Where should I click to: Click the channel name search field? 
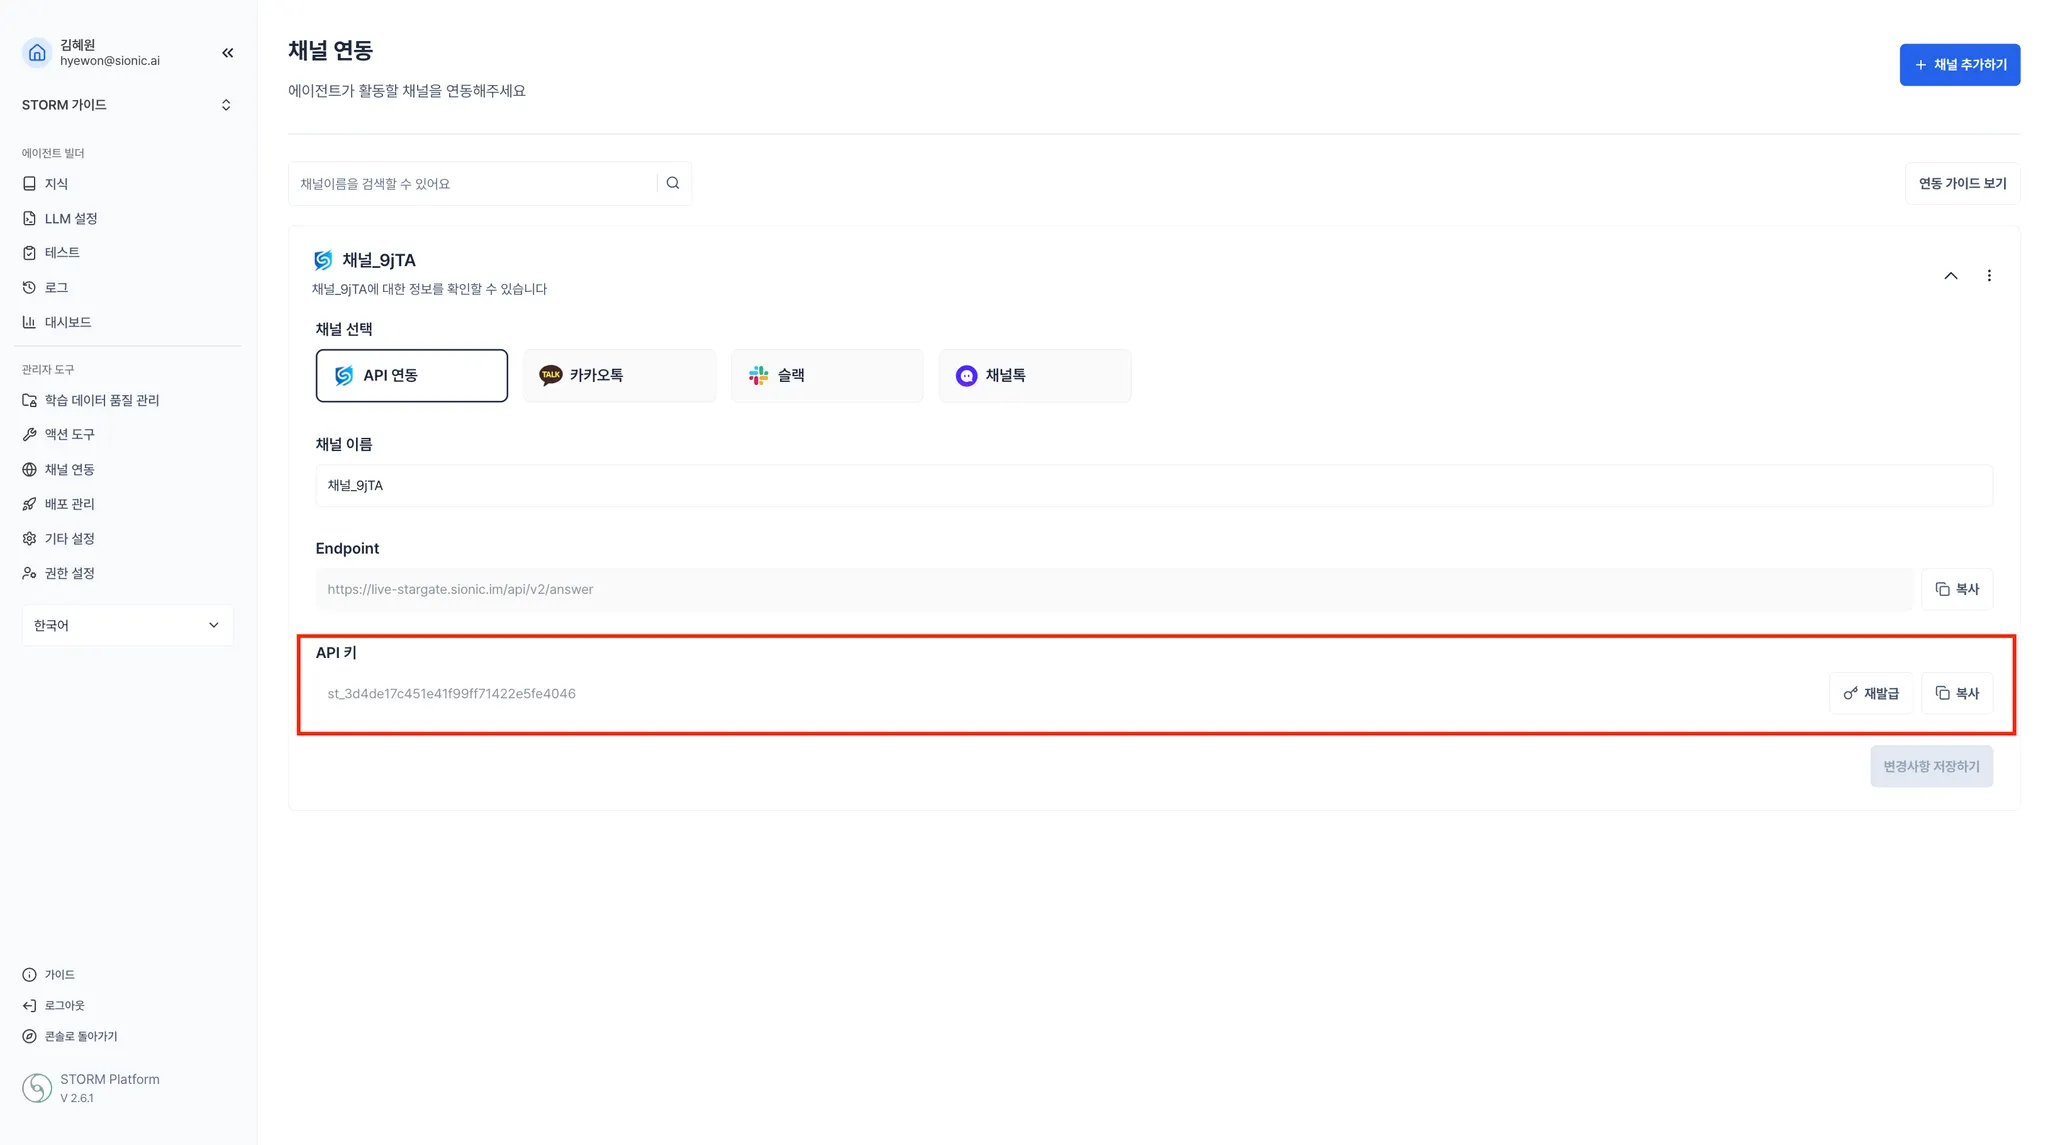coord(472,183)
